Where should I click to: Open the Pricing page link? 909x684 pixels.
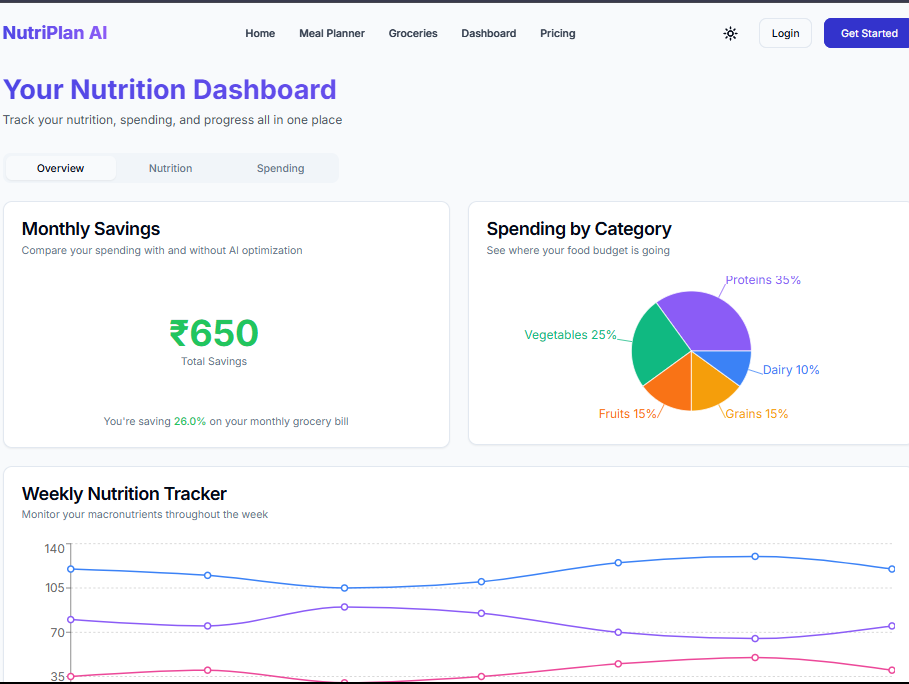pos(558,33)
